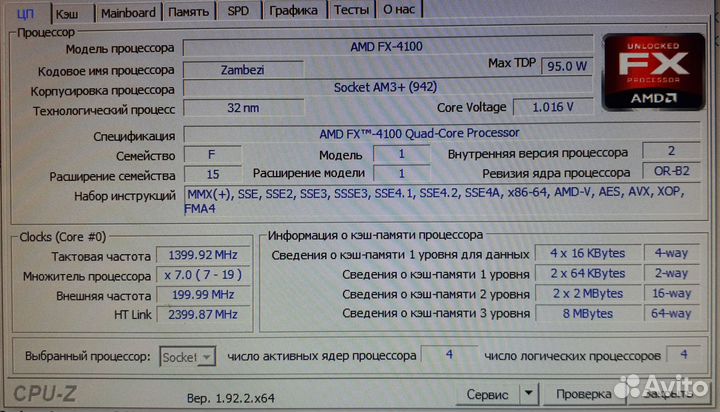Open the Тесты tab
720x412 pixels.
(x=351, y=10)
